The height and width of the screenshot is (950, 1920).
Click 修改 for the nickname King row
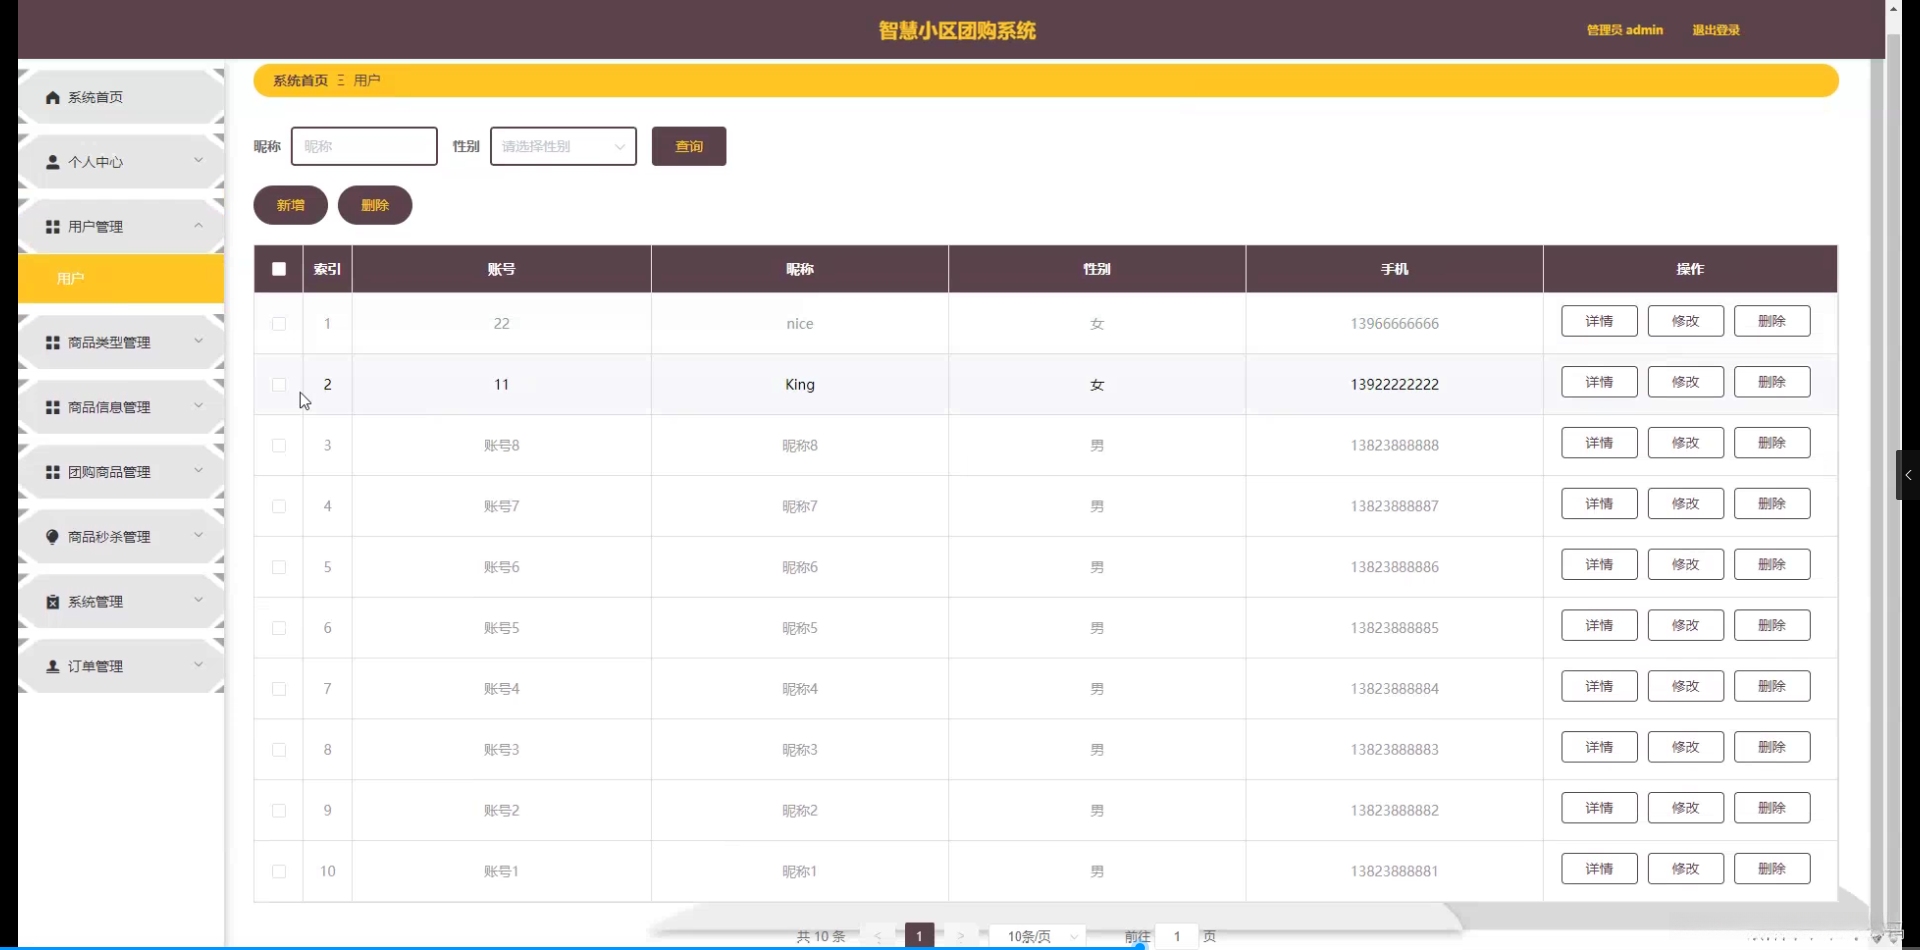point(1686,382)
